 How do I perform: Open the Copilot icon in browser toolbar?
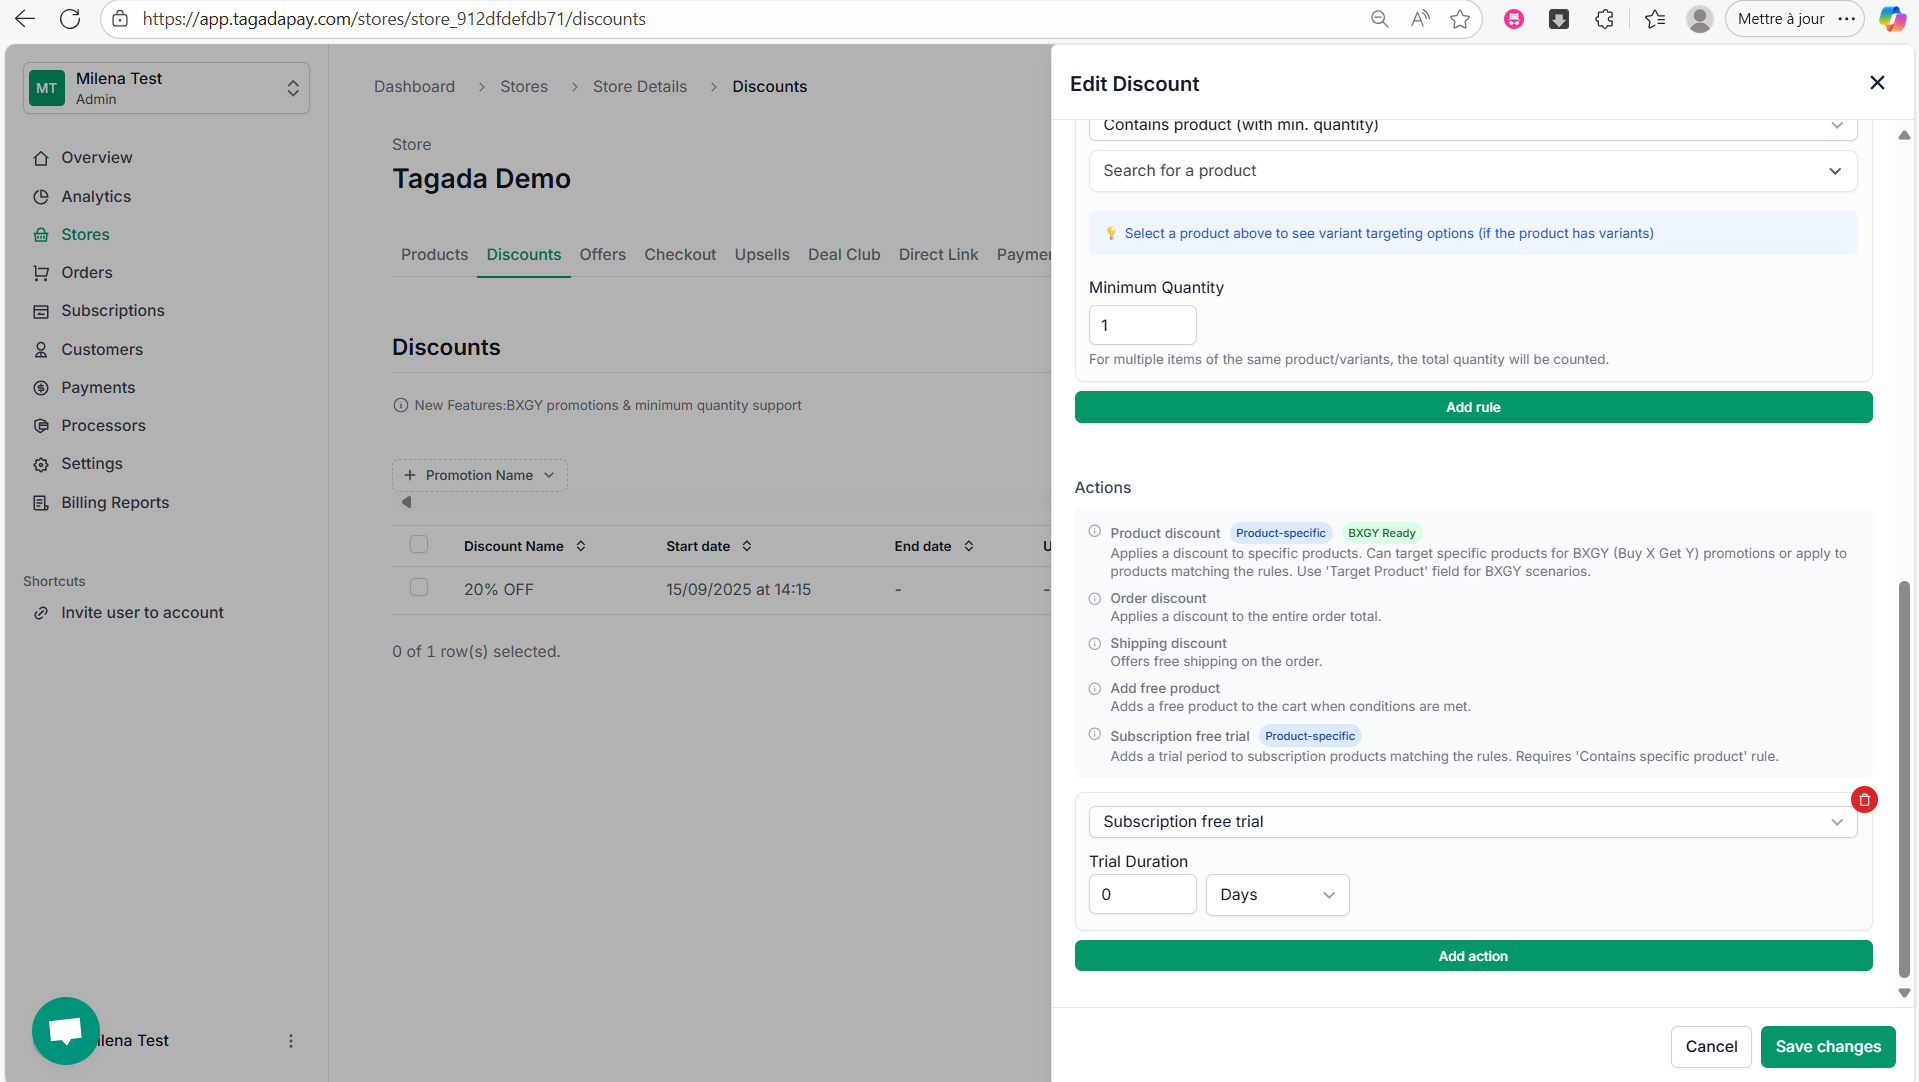(x=1892, y=19)
